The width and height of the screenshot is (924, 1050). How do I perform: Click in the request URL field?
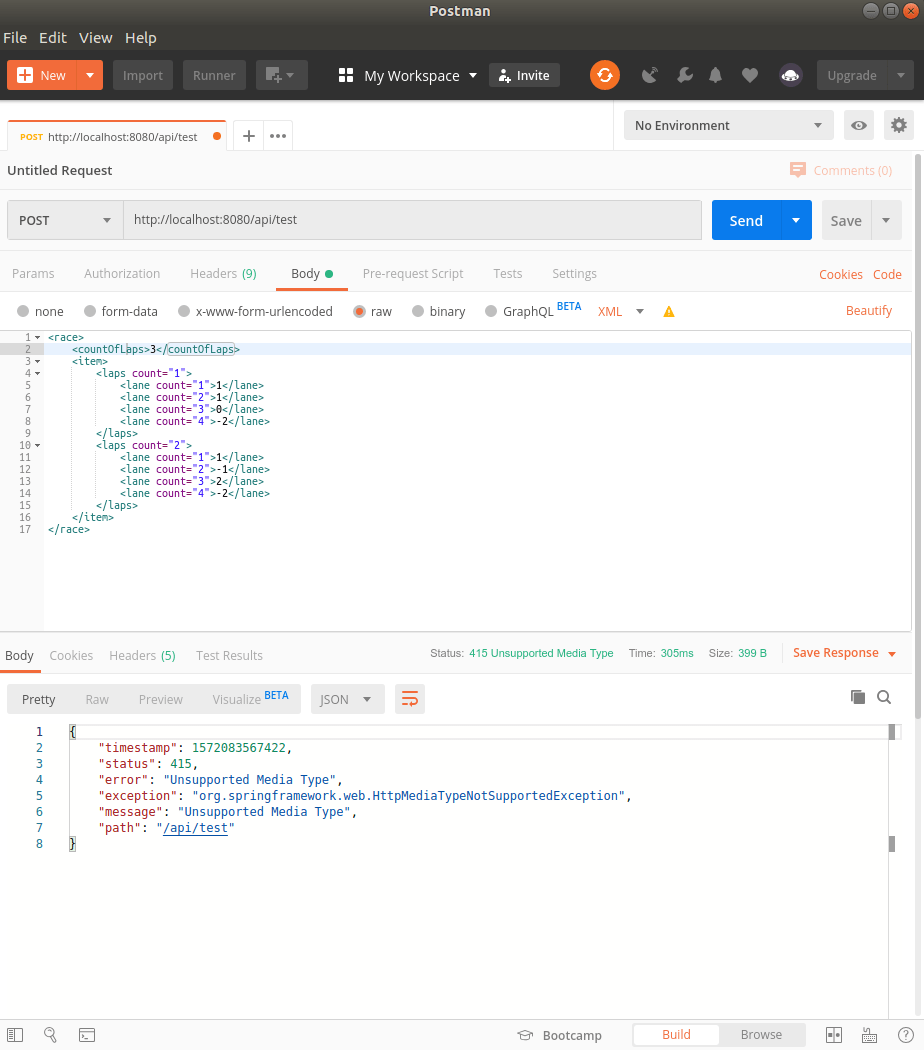[x=412, y=220]
